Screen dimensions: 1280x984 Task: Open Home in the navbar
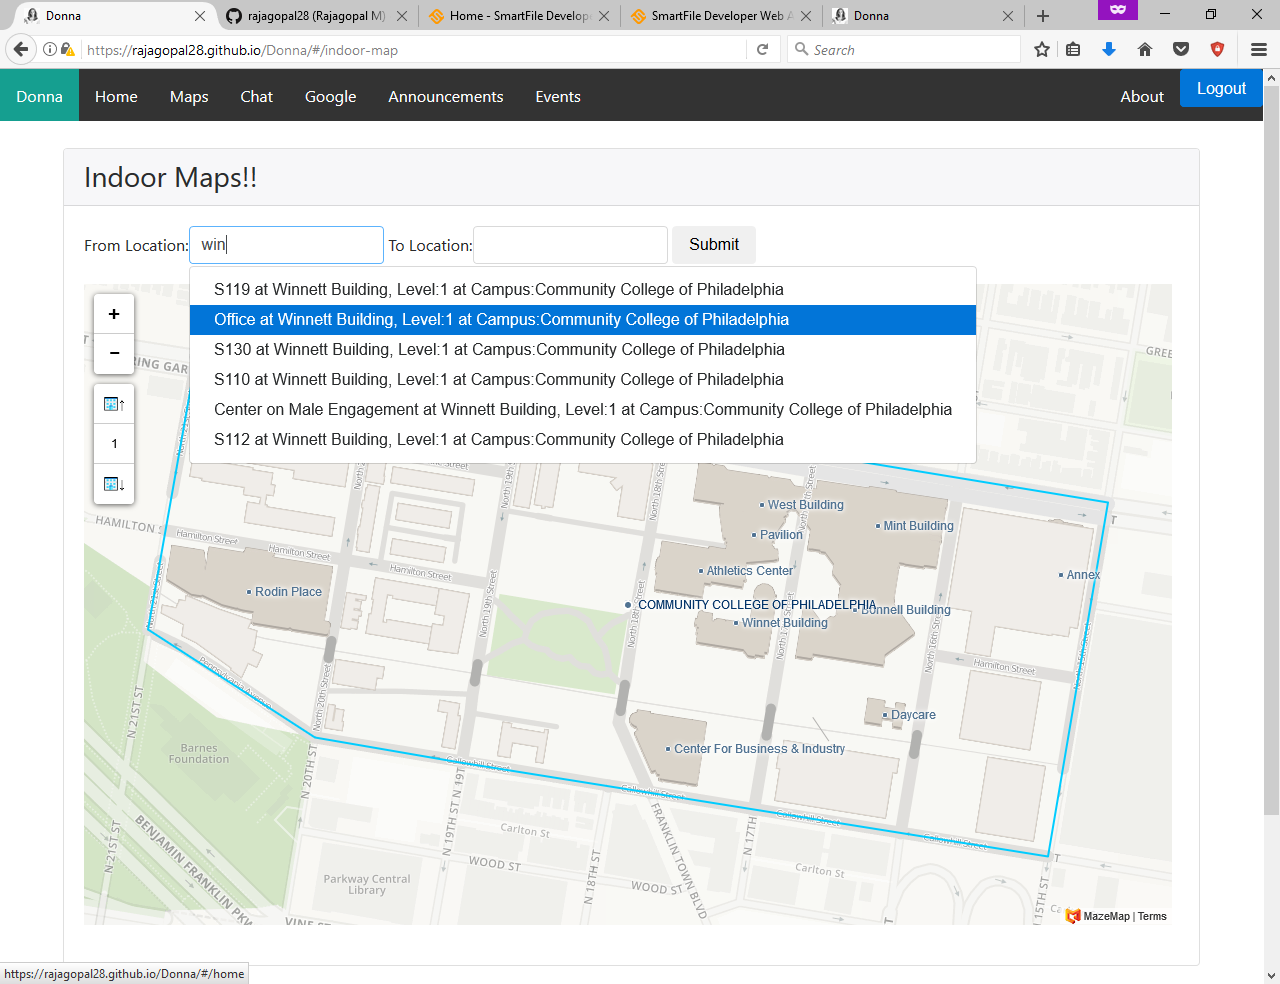click(x=116, y=96)
